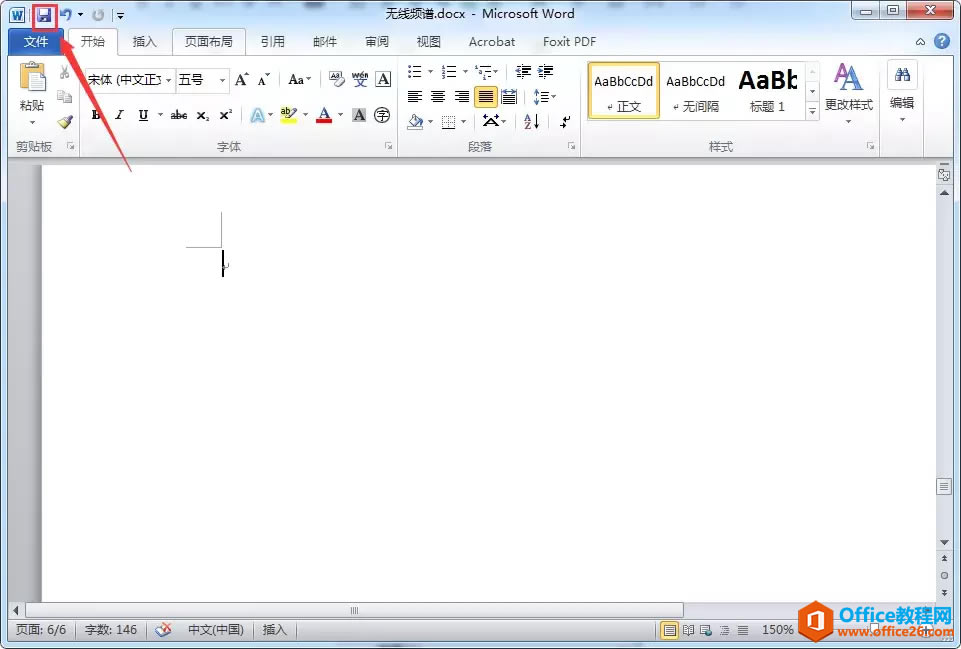Viewport: 961px width, 649px height.
Task: Apply the yellow text highlight color
Action: [x=288, y=115]
